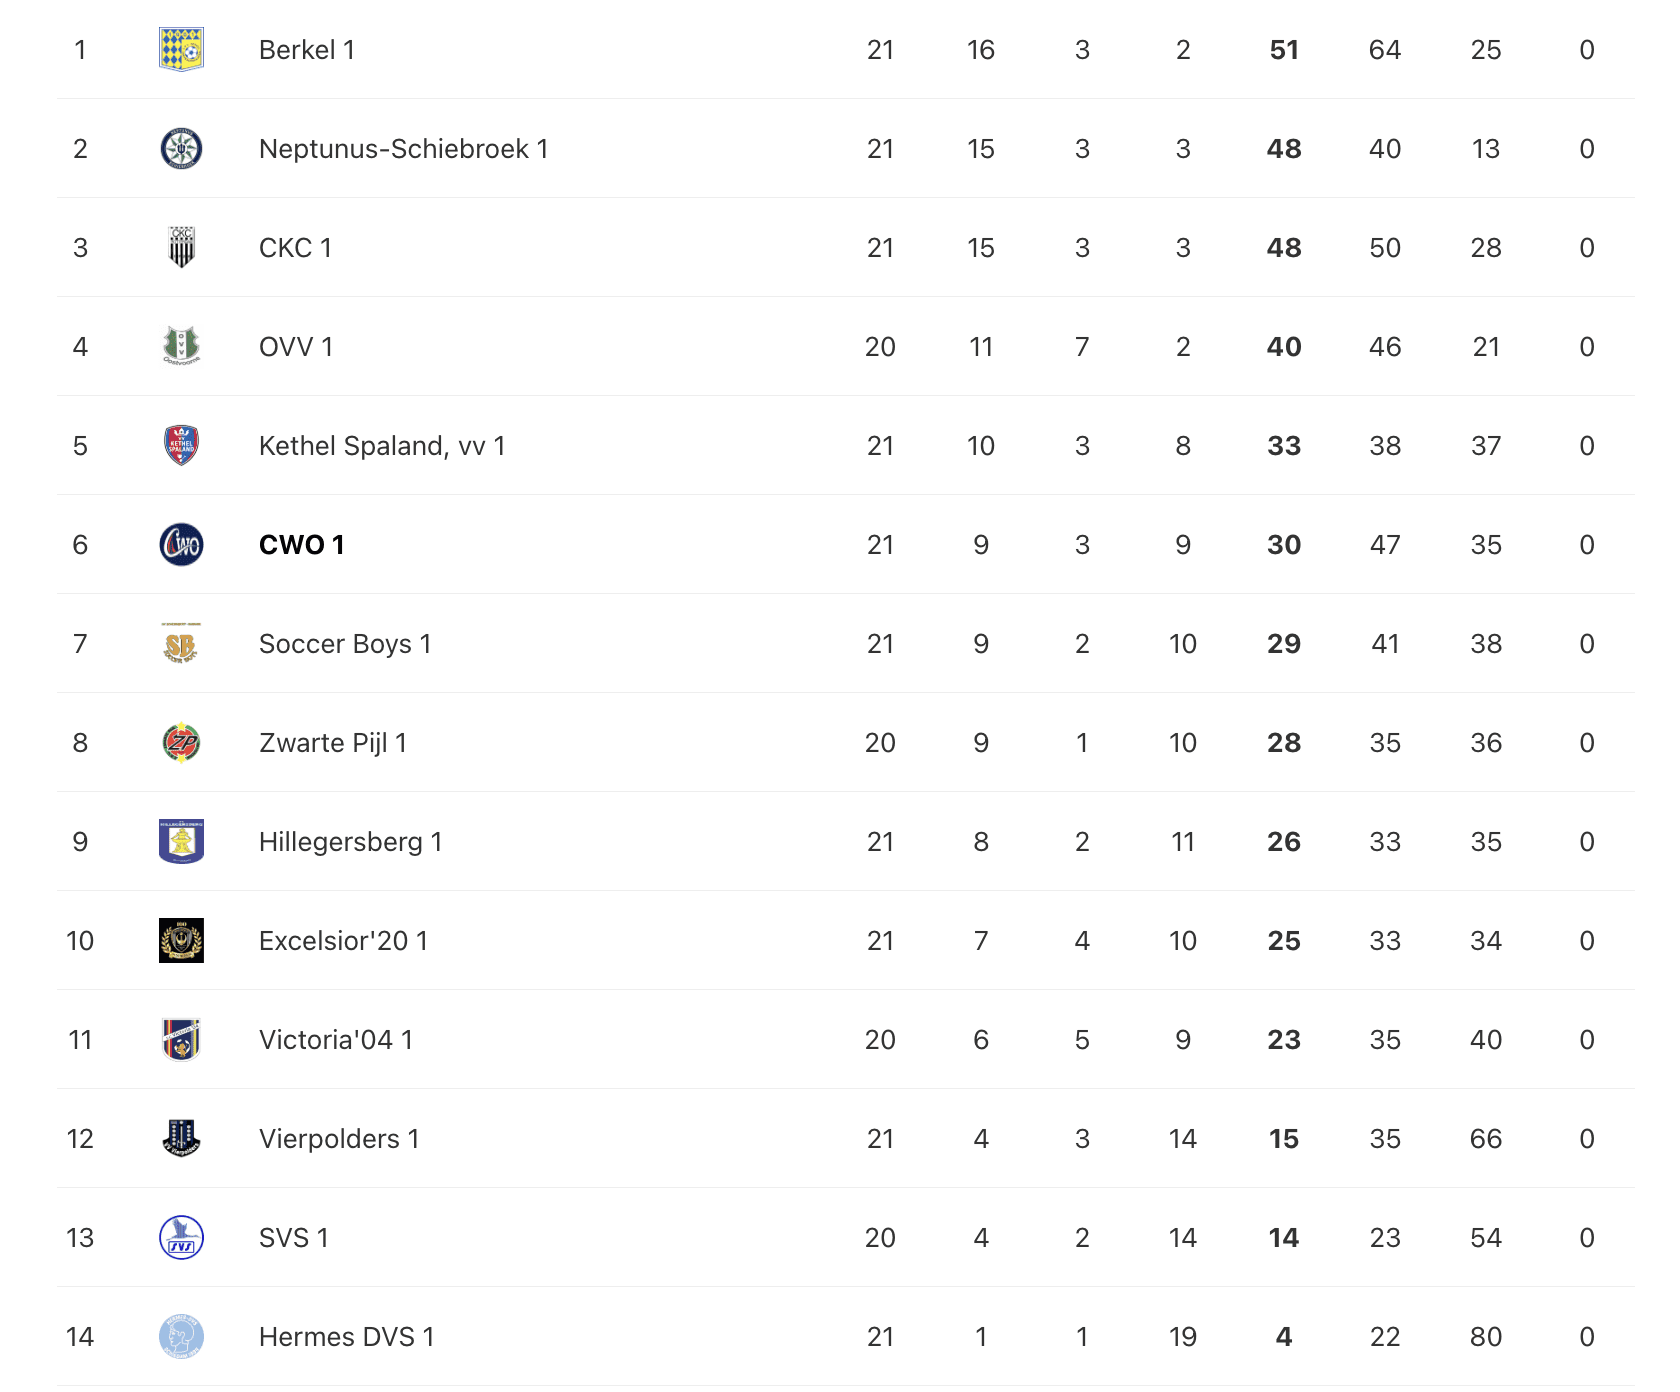Click the Excelsior'20 black club logo
1680x1392 pixels.
[181, 940]
